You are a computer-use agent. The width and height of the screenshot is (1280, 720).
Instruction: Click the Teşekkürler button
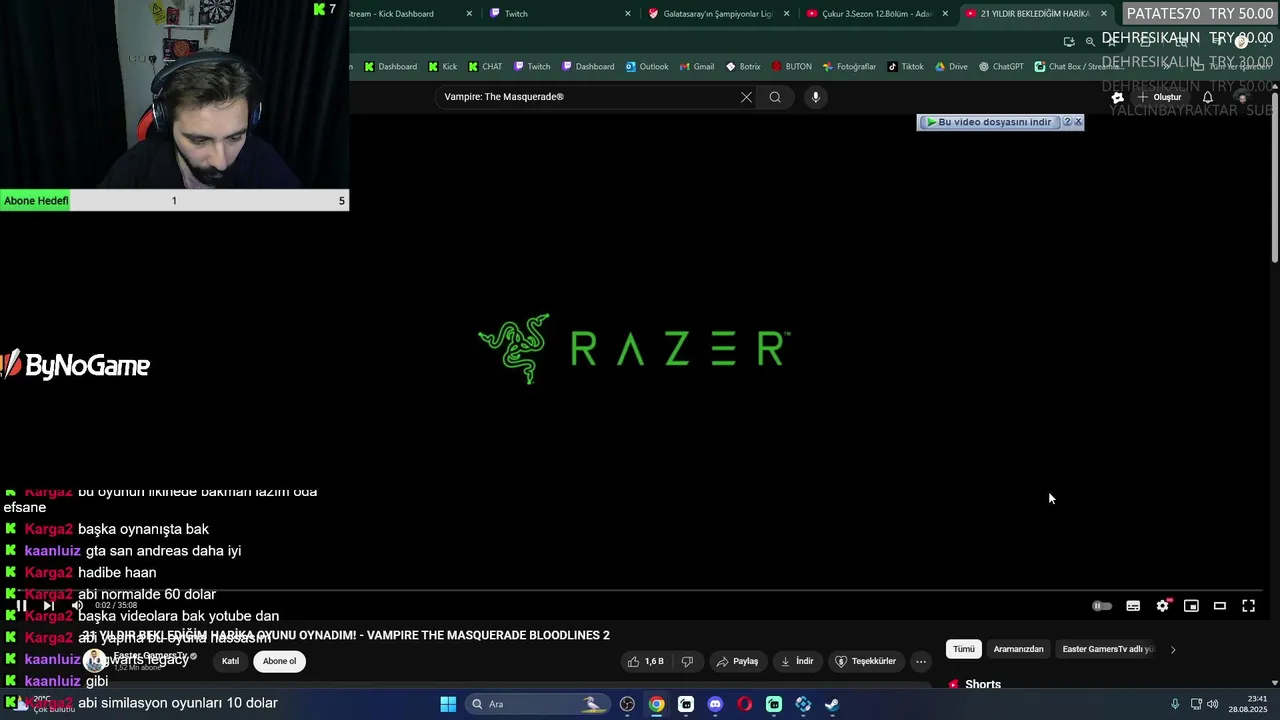866,661
